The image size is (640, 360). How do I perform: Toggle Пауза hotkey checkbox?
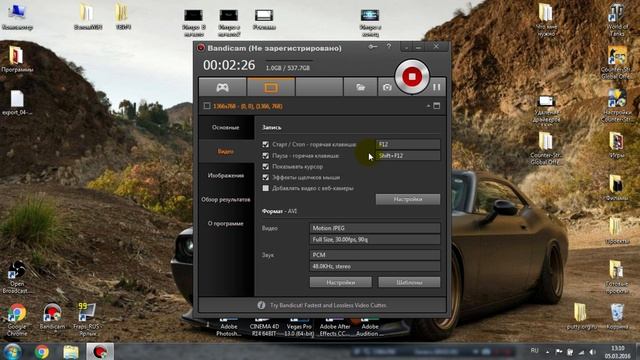[266, 156]
